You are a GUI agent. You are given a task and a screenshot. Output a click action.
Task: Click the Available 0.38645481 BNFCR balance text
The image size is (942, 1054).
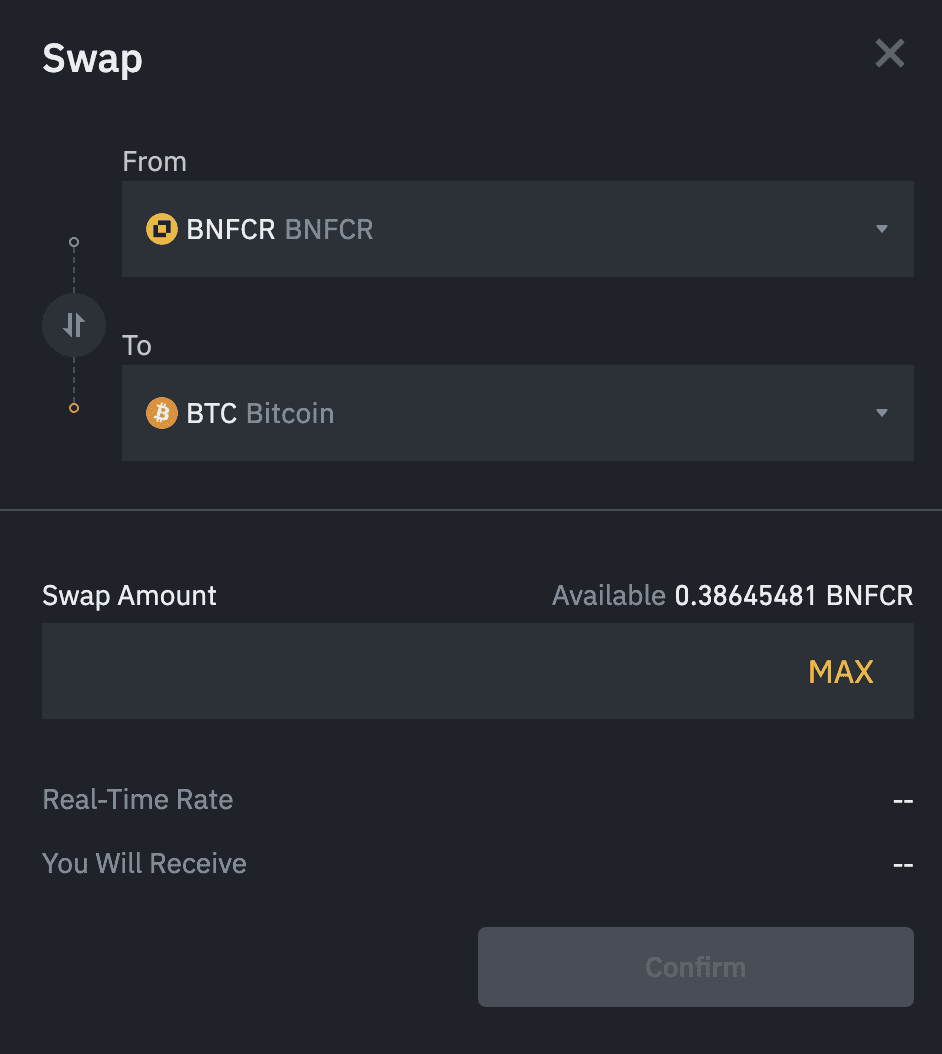732,595
